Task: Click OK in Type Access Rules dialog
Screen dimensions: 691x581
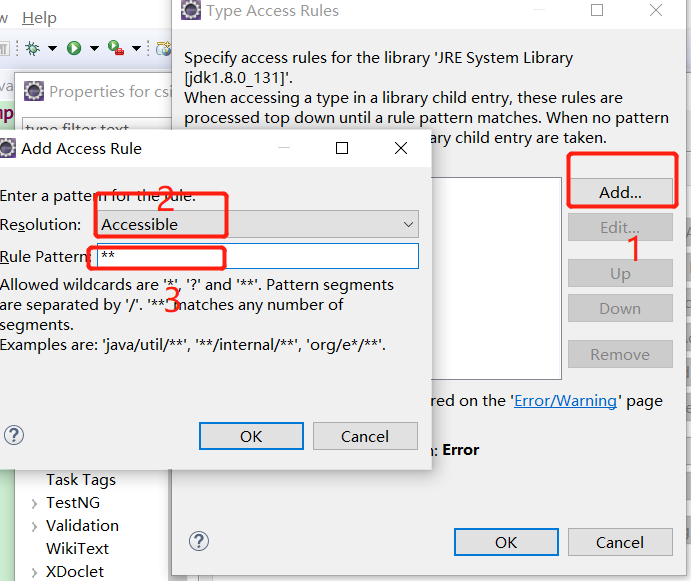Action: point(506,542)
